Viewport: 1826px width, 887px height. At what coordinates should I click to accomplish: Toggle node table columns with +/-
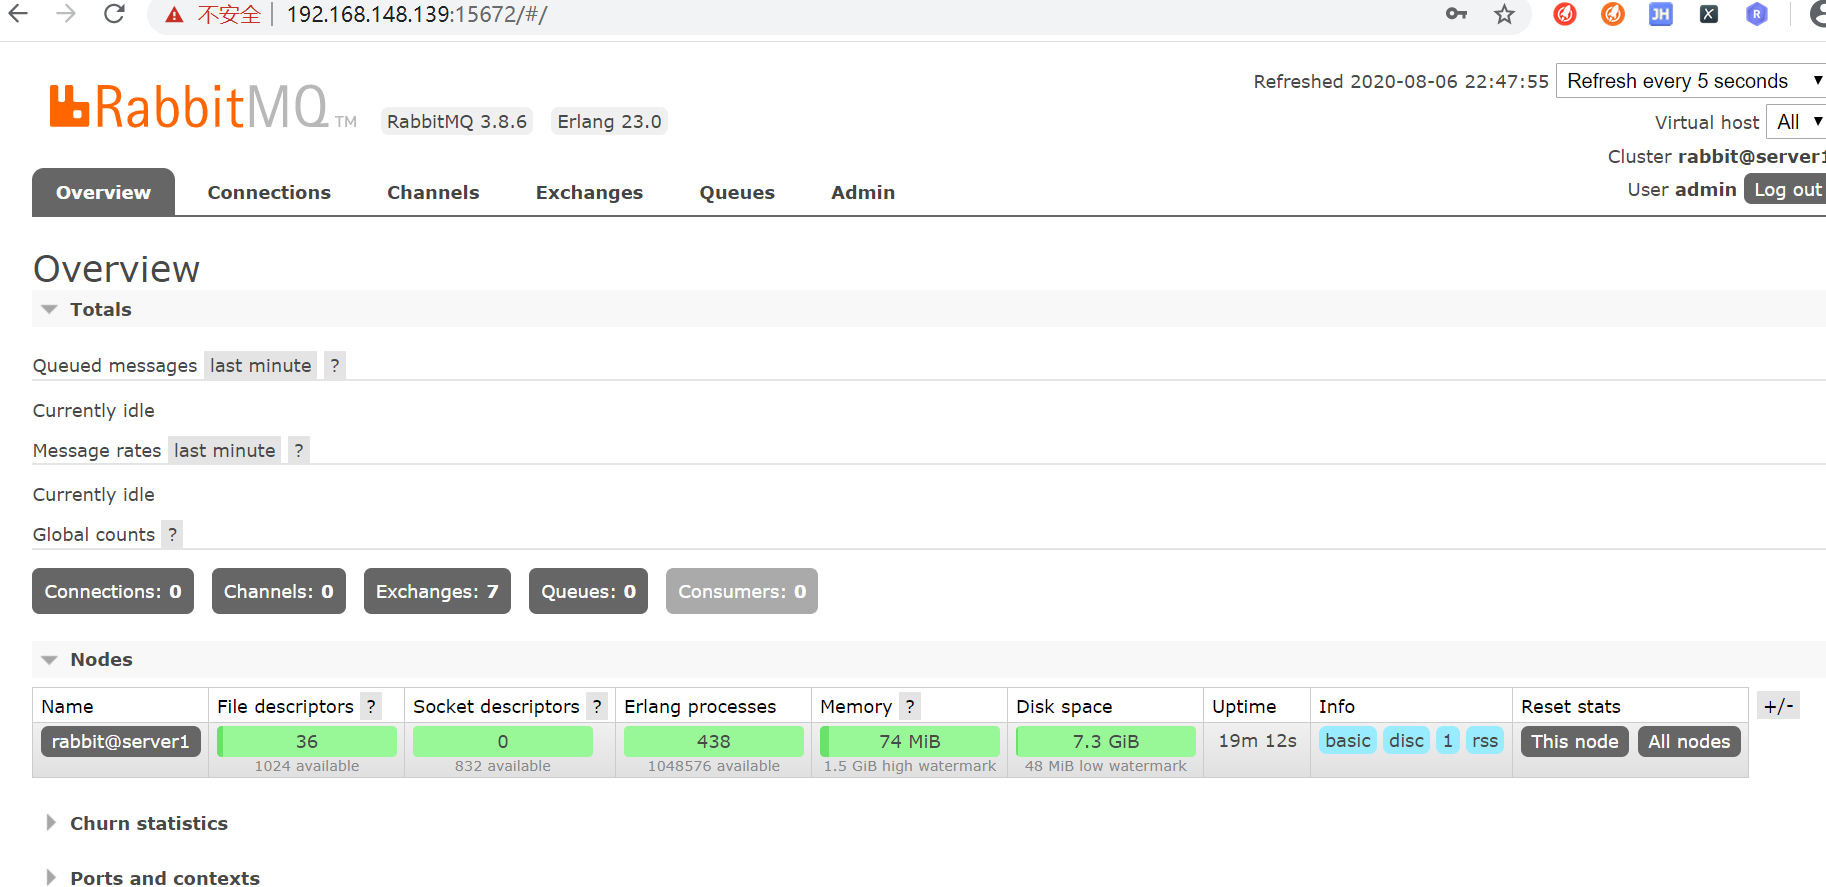point(1778,706)
